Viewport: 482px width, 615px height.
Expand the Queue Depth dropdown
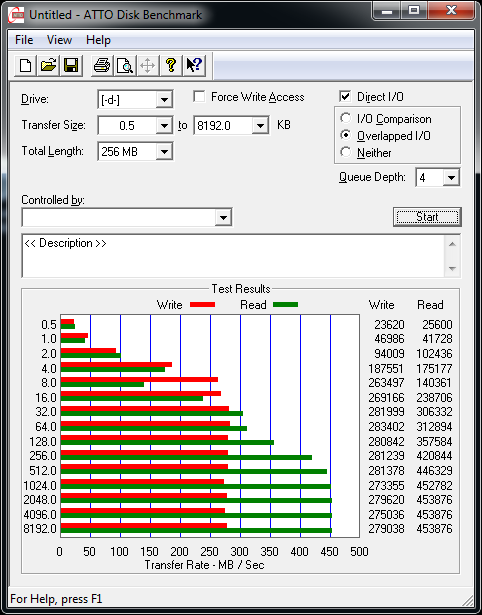(x=451, y=178)
